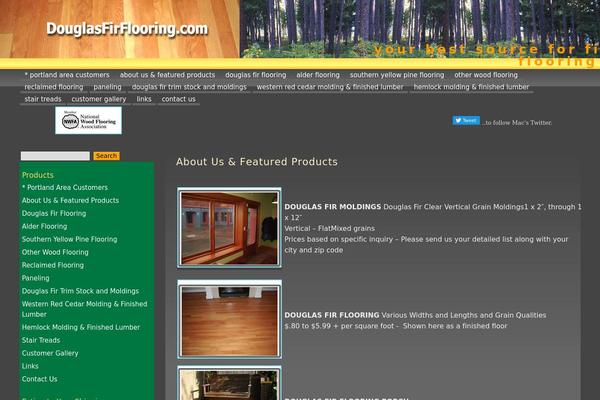Open sidebar 'Douglas Fir Trim Stock and Moldings'
This screenshot has width=600, height=400.
tap(80, 291)
